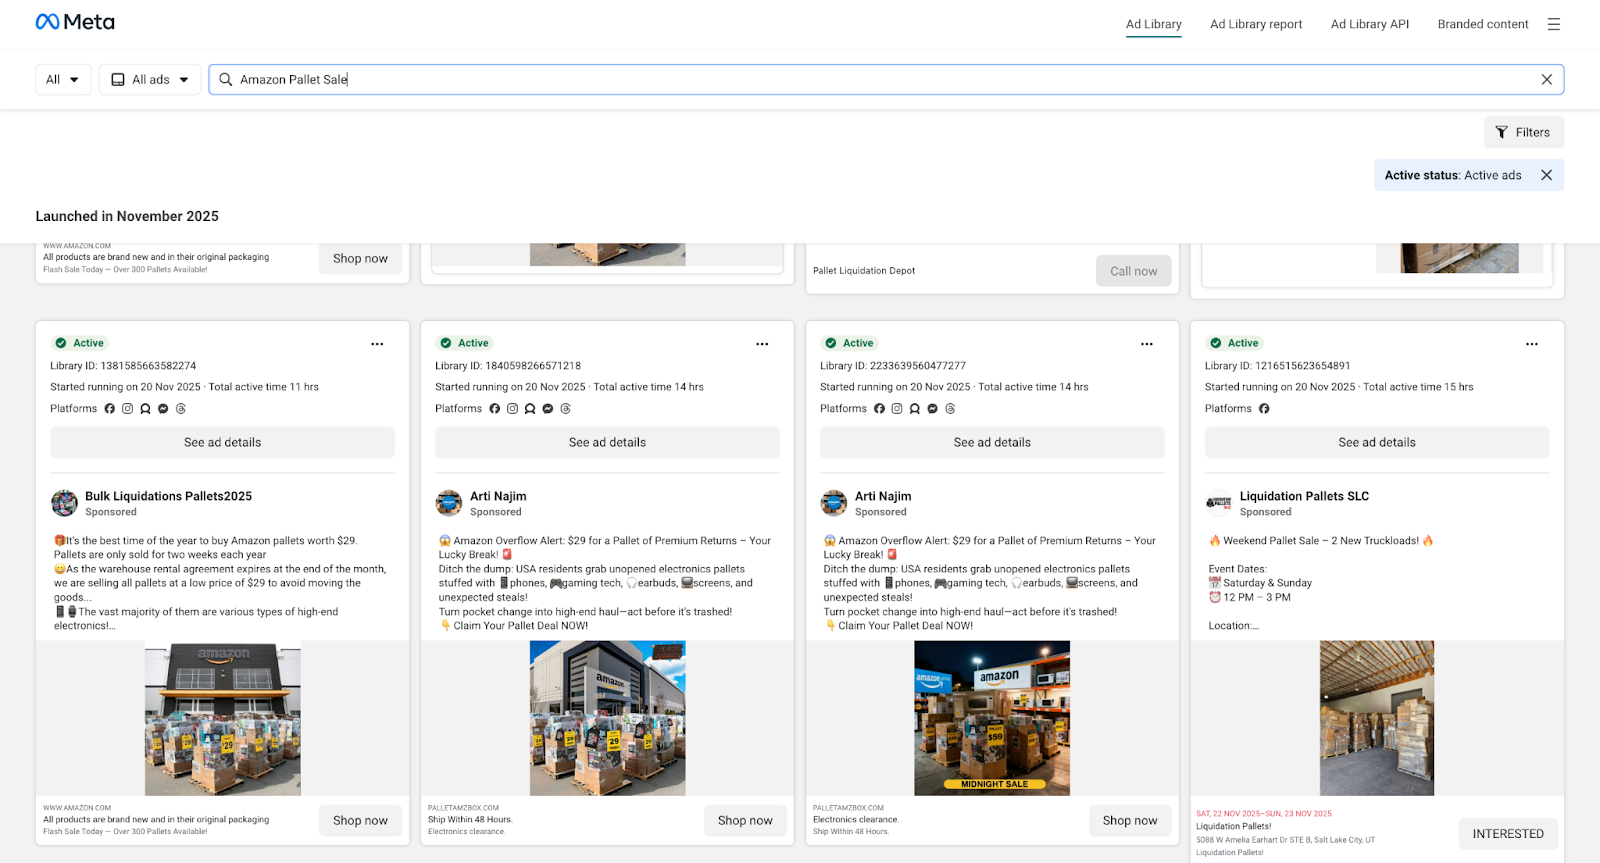The image size is (1600, 863).
Task: Open Ad Library report
Action: [1256, 24]
